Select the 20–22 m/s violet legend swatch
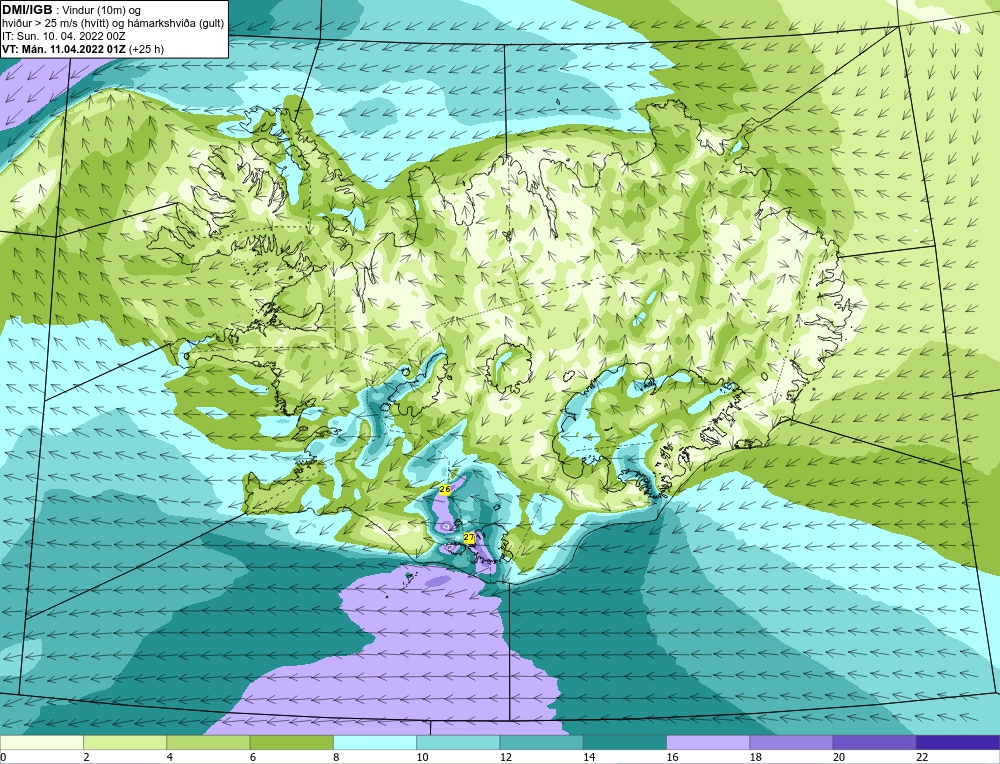The image size is (1000, 764). pos(875,743)
